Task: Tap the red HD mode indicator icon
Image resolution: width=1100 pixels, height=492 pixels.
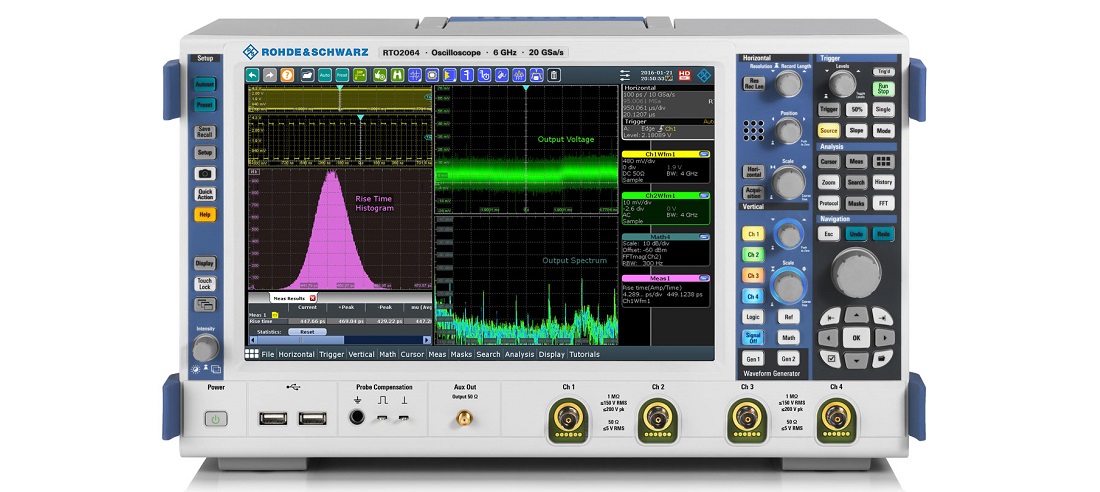Action: tap(685, 75)
